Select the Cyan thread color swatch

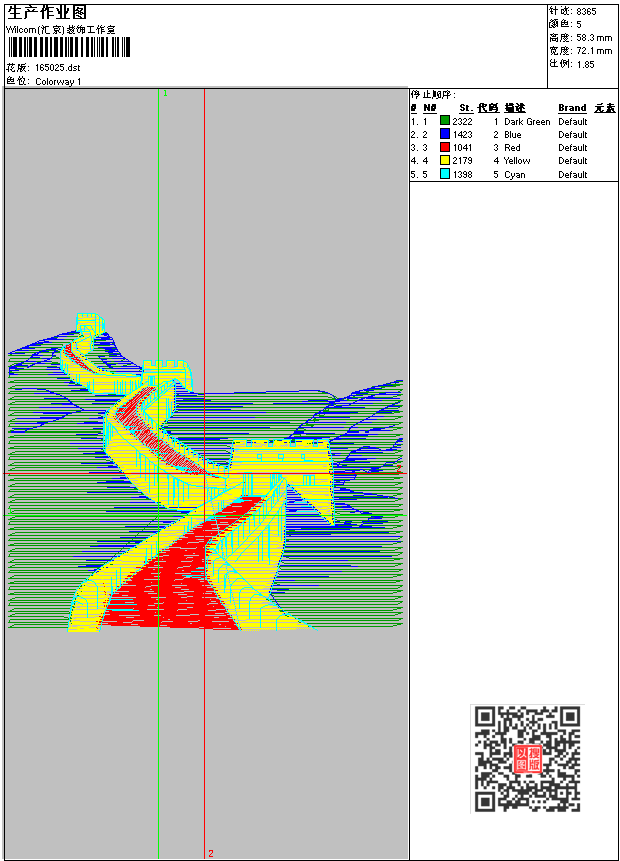coord(445,174)
